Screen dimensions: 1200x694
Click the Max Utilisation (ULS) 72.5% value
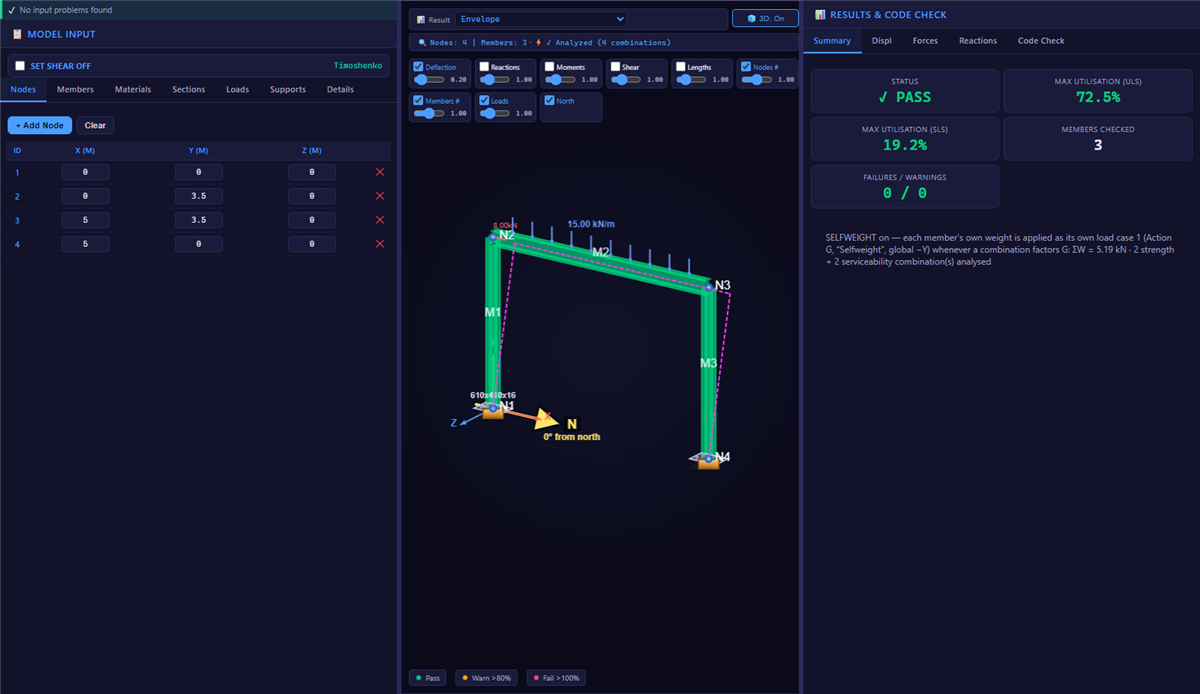pos(1097,97)
